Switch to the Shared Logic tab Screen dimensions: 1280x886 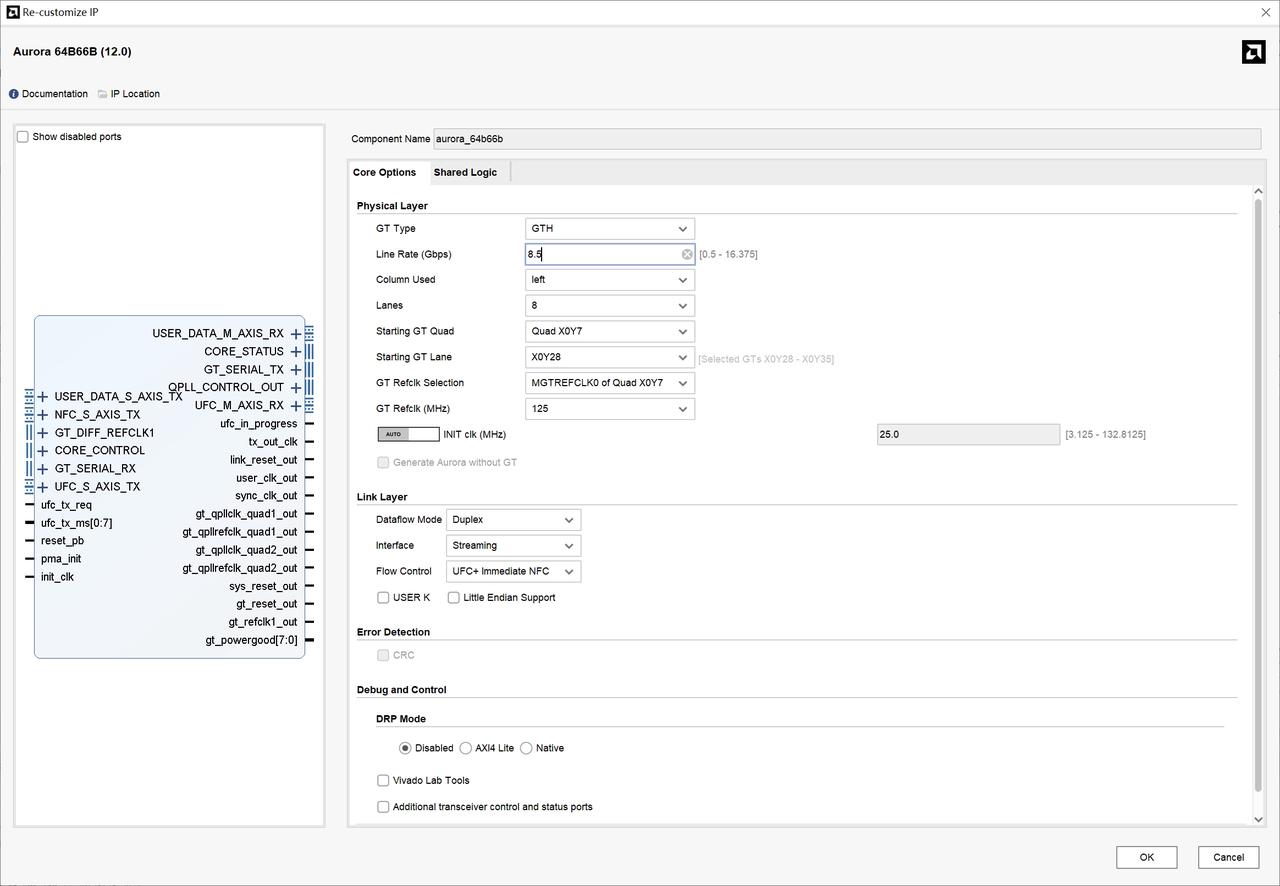pos(465,173)
